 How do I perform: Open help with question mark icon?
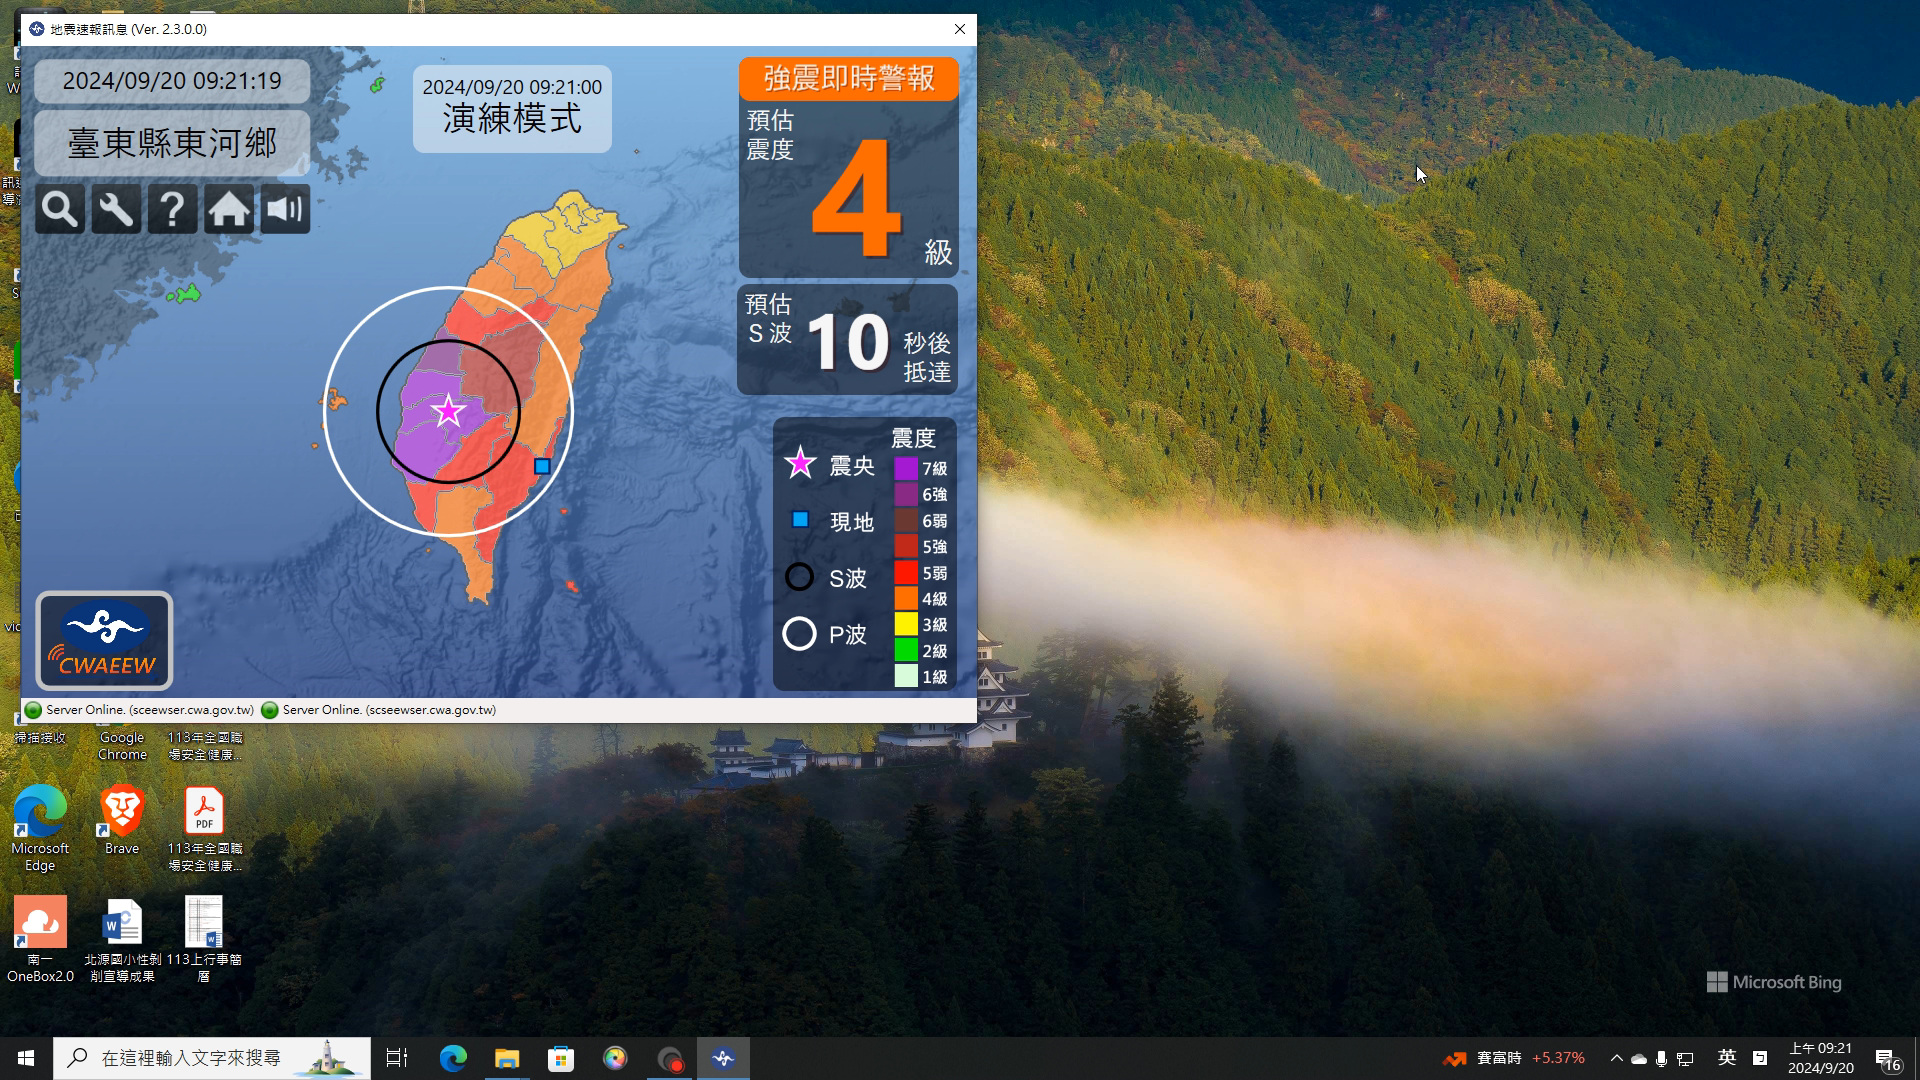pos(172,210)
